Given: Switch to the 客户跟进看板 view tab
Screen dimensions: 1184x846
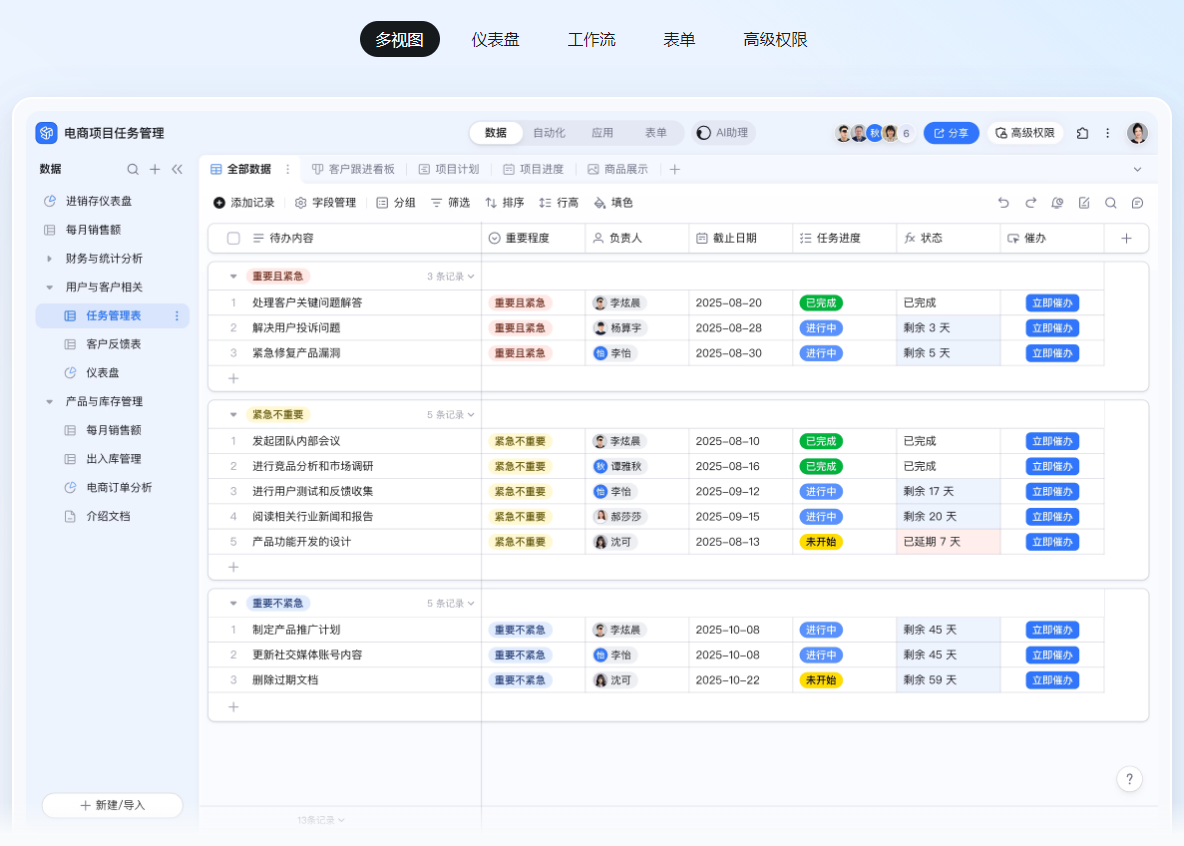Looking at the screenshot, I should click(x=354, y=170).
